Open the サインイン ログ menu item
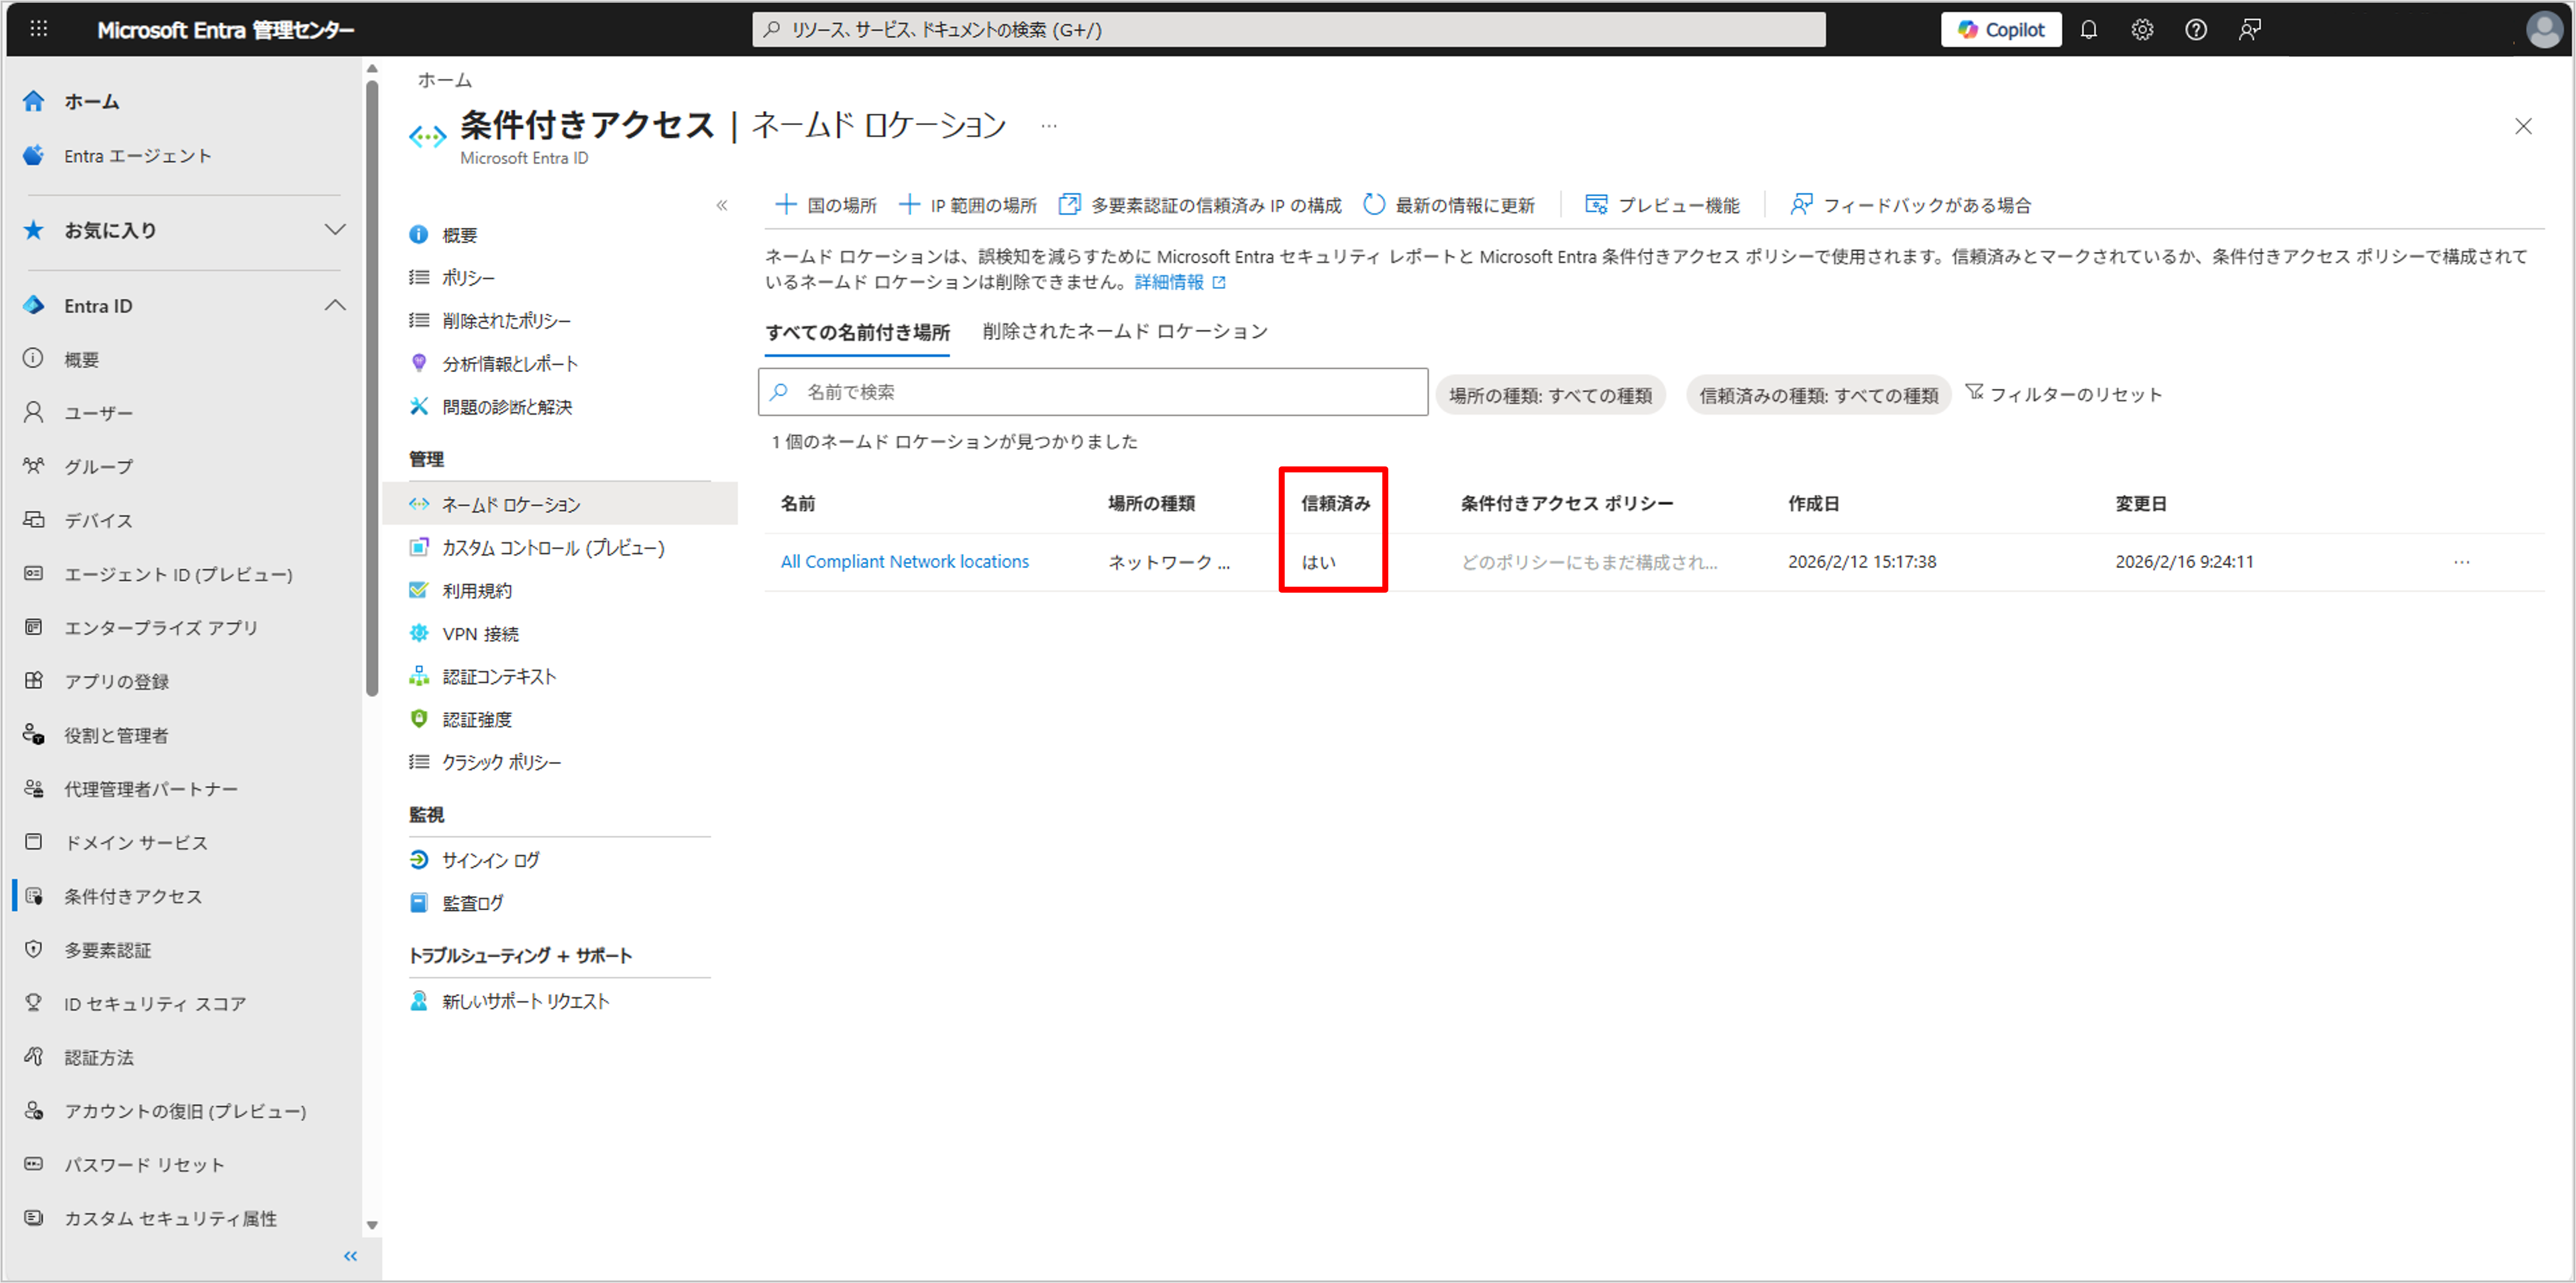Screen dimensions: 2576x1283 click(490, 860)
